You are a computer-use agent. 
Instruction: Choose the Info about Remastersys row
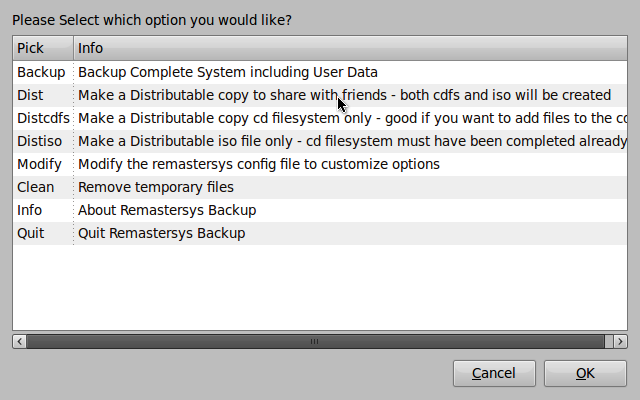tap(29, 210)
